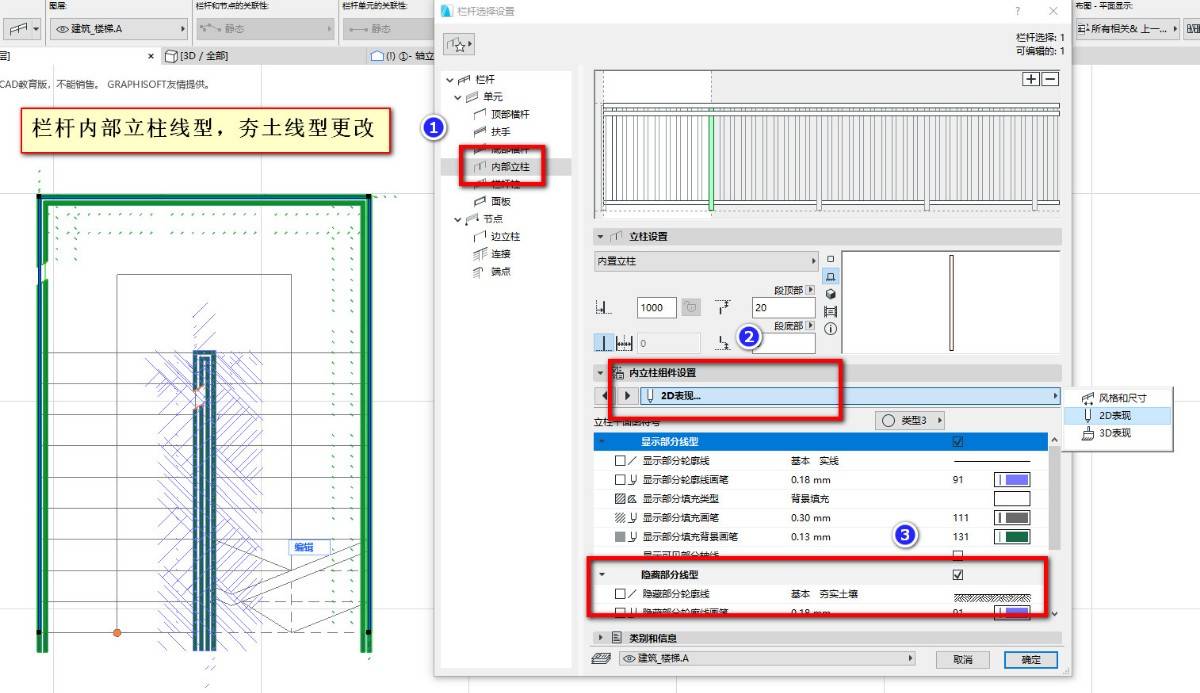Open the 类型3 symbol type dropdown

pyautogui.click(x=910, y=421)
